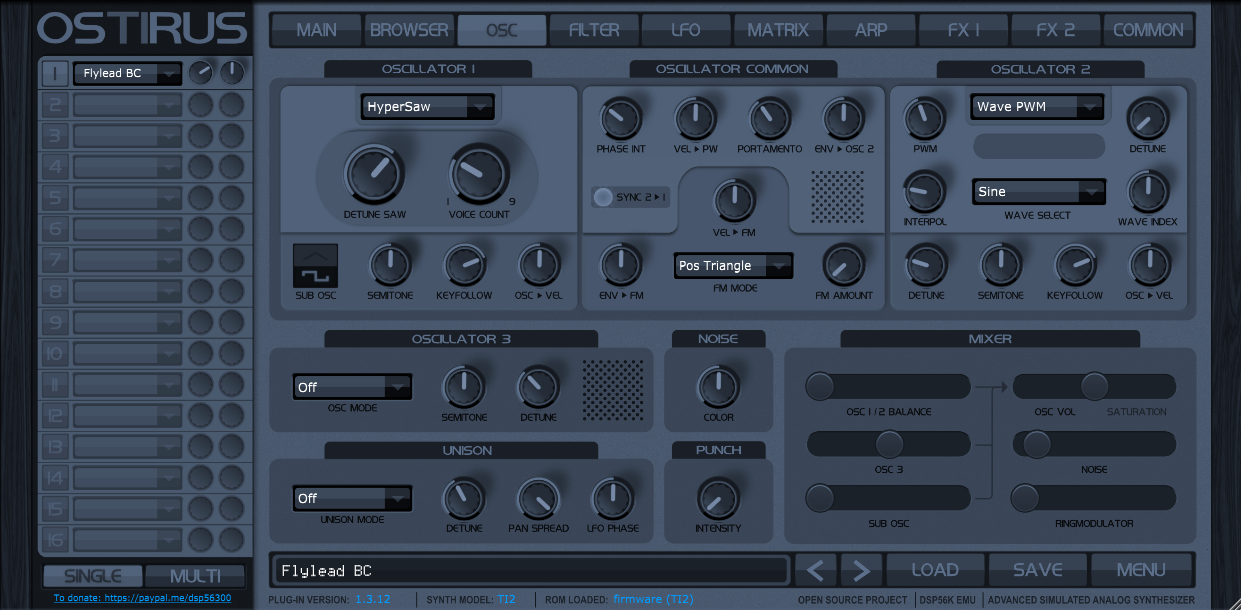This screenshot has width=1241, height=610.
Task: Open the HyperSaw oscillator mode dropdown
Action: [x=427, y=106]
